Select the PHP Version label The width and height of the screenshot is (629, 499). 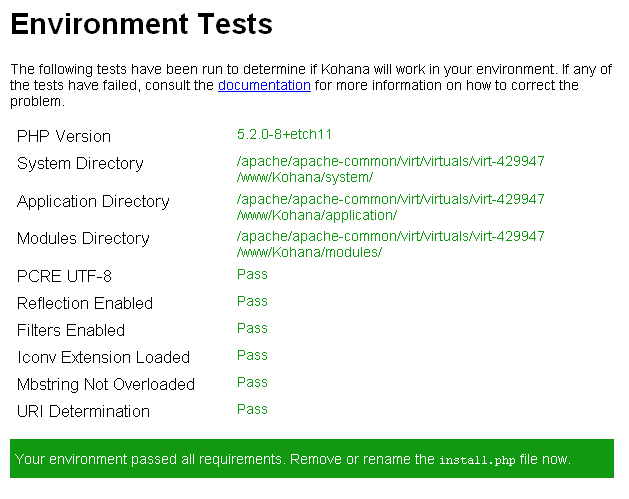pyautogui.click(x=64, y=136)
